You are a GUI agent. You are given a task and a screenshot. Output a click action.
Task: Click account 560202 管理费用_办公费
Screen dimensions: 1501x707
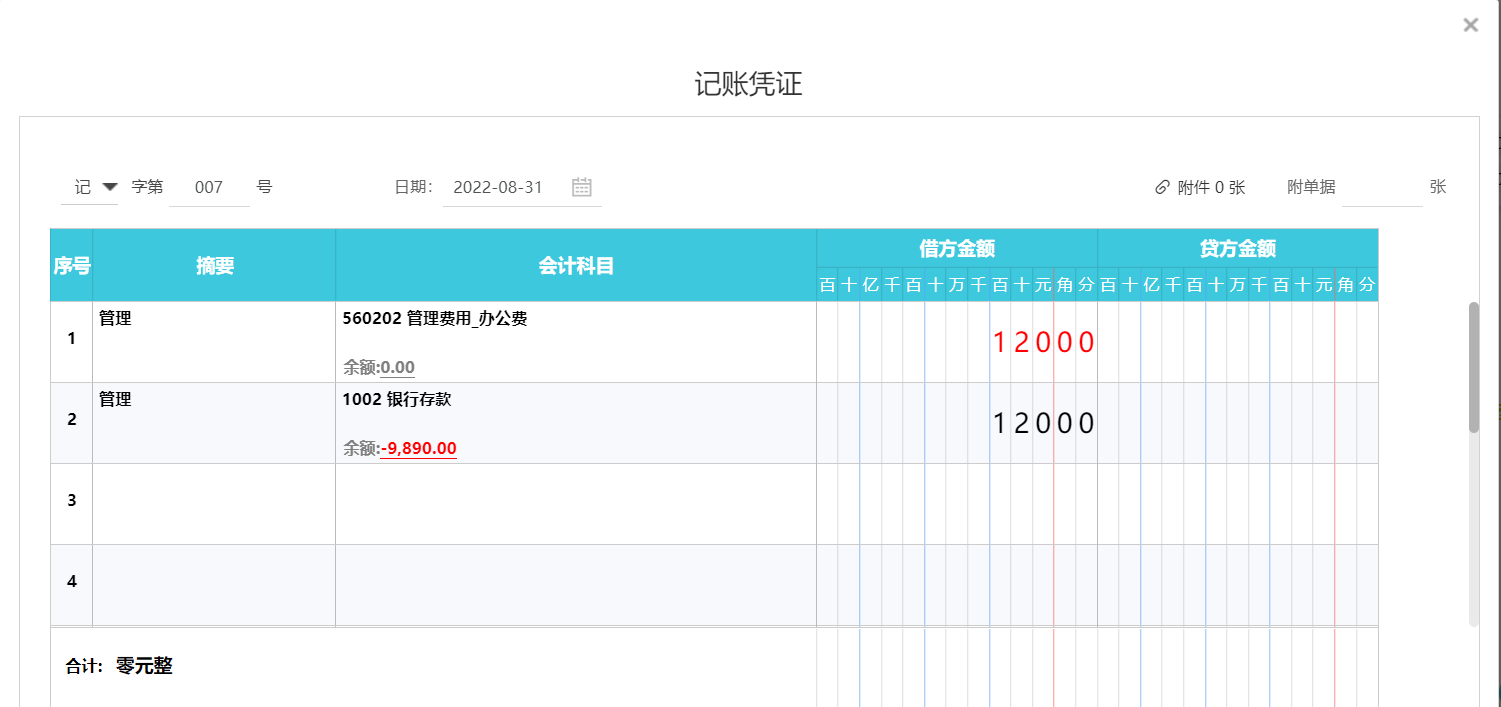pyautogui.click(x=435, y=318)
